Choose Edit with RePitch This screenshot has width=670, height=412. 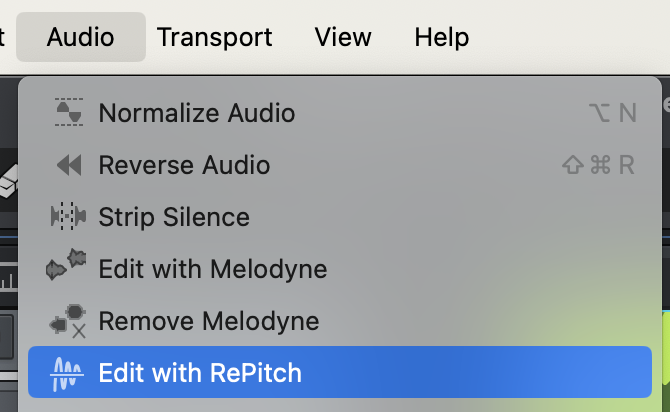[x=200, y=374]
